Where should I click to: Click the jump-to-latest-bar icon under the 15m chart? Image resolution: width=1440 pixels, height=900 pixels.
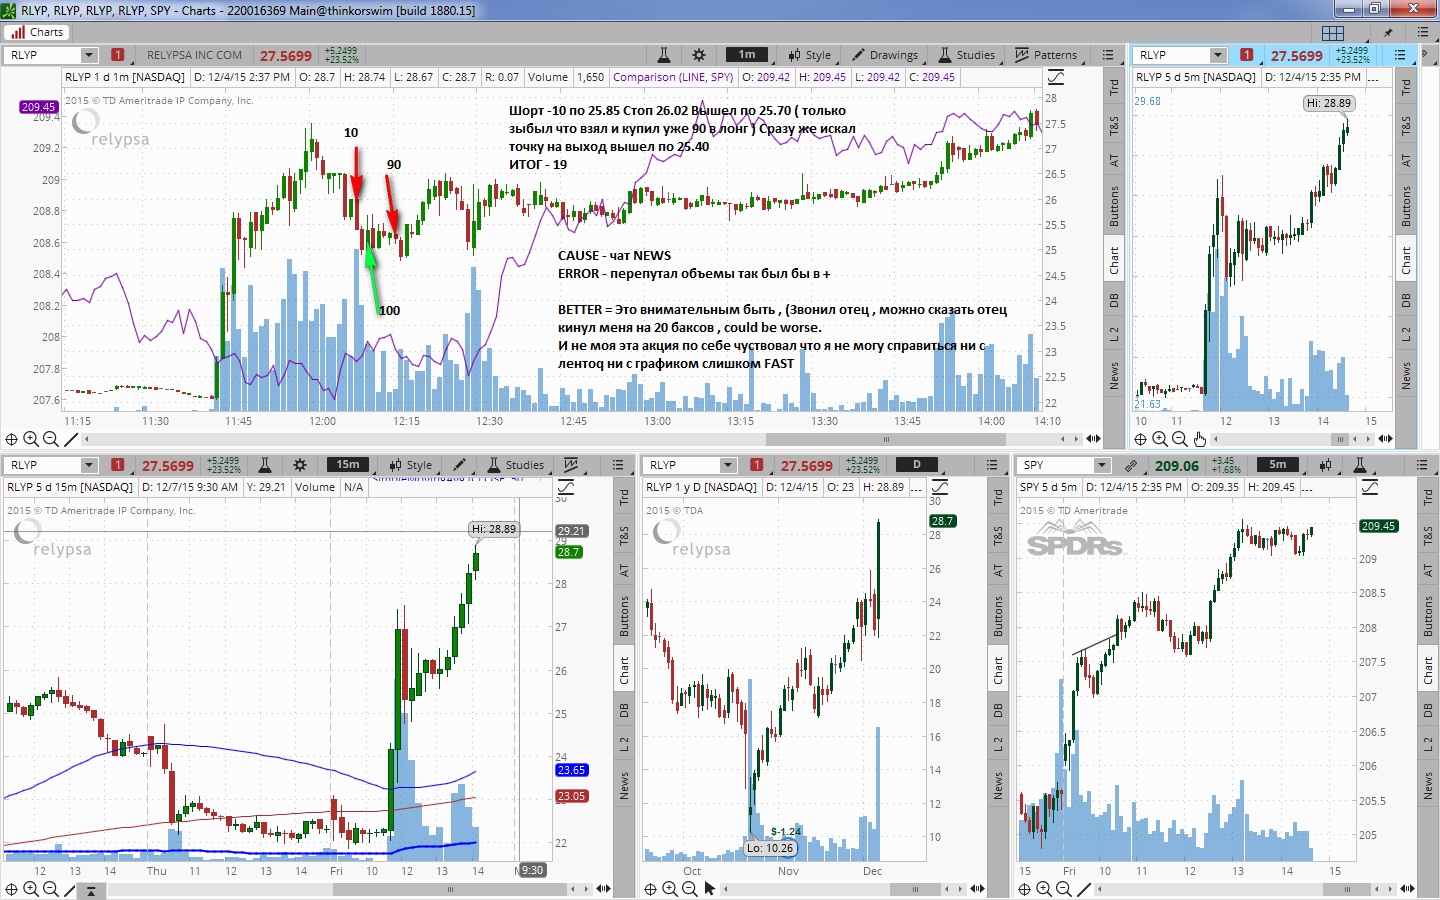pyautogui.click(x=91, y=889)
